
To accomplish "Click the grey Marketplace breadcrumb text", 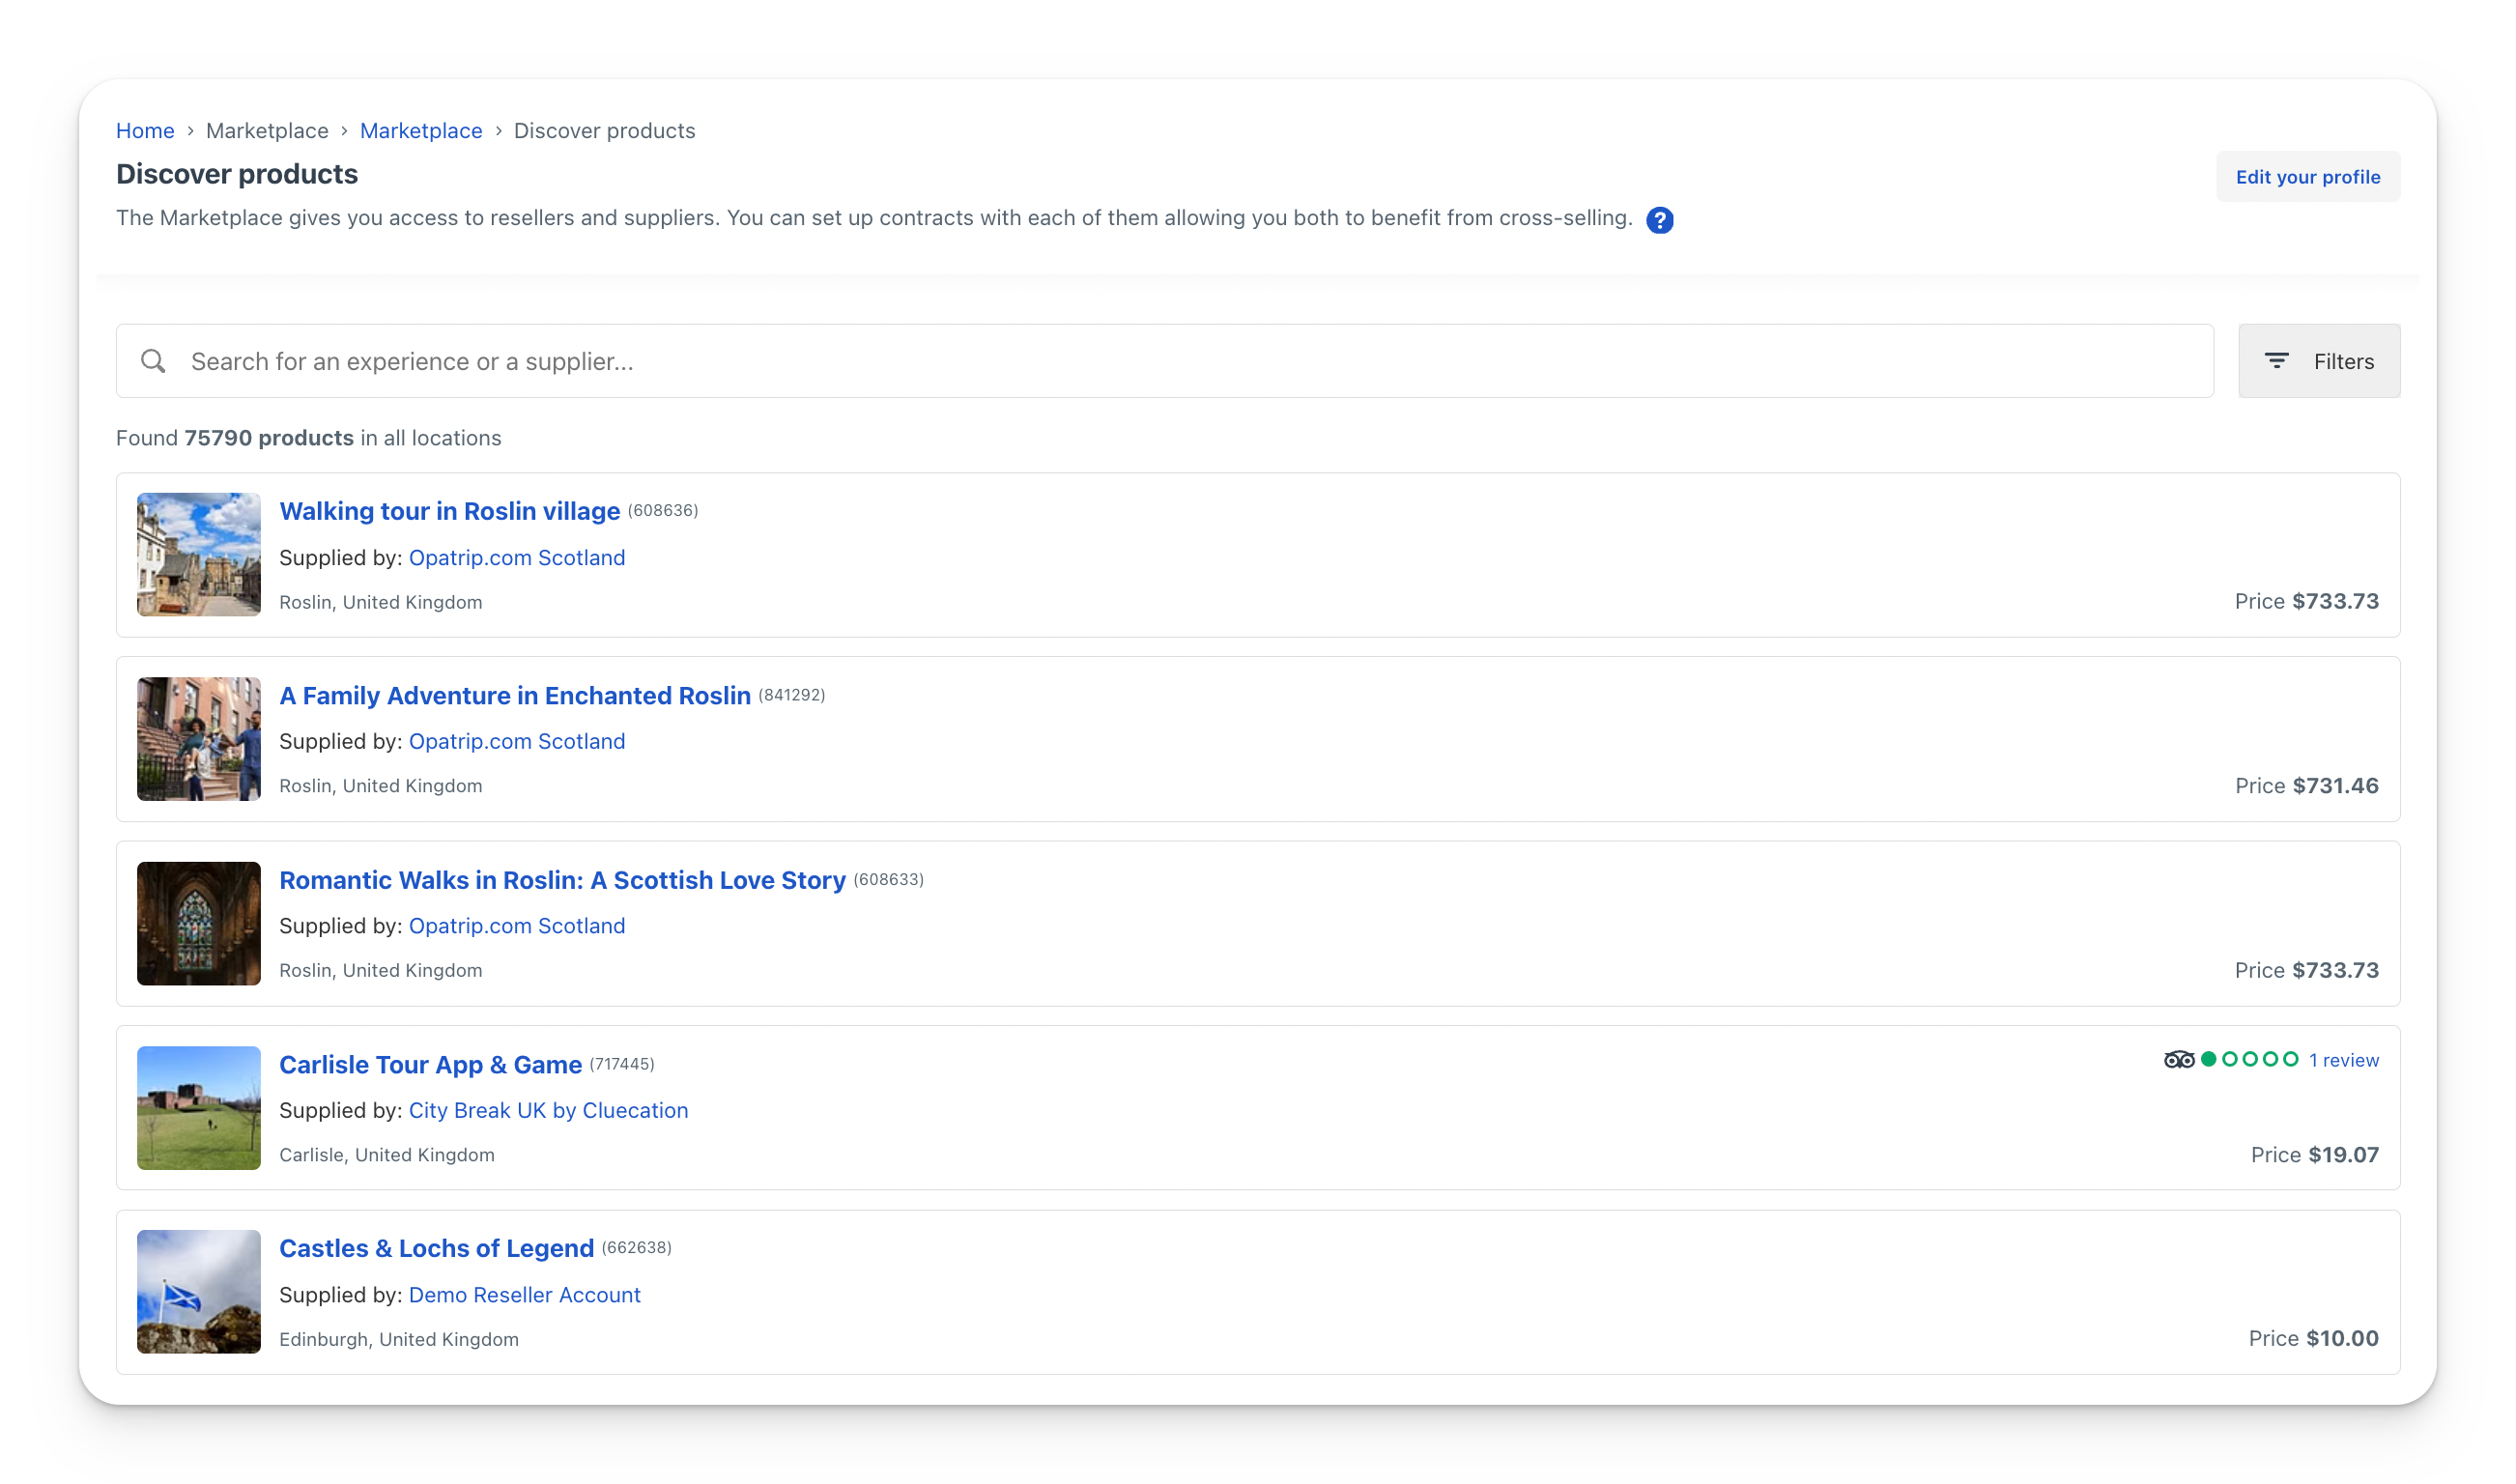I will coord(267,131).
